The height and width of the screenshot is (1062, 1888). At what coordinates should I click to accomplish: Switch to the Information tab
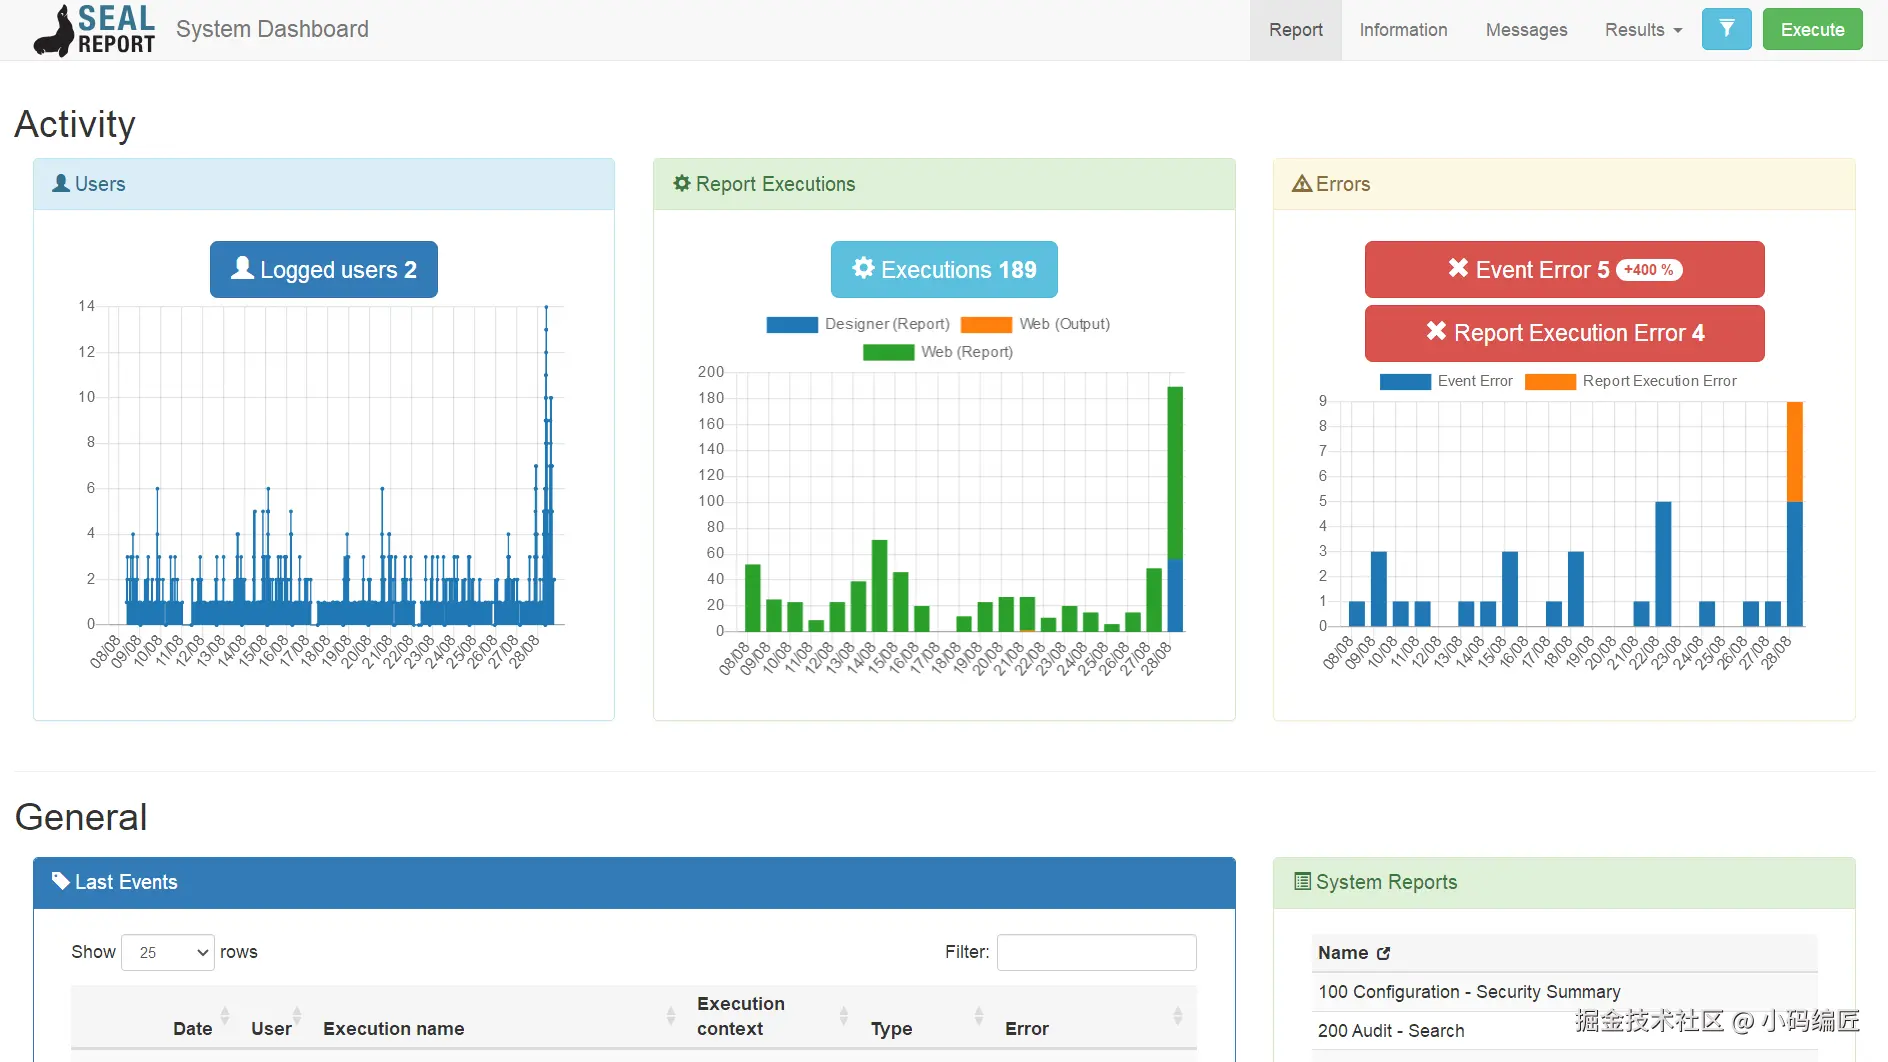1403,30
